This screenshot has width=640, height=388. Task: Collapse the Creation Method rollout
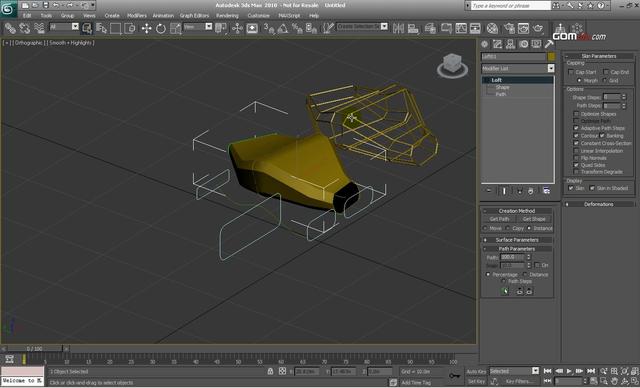pos(517,211)
